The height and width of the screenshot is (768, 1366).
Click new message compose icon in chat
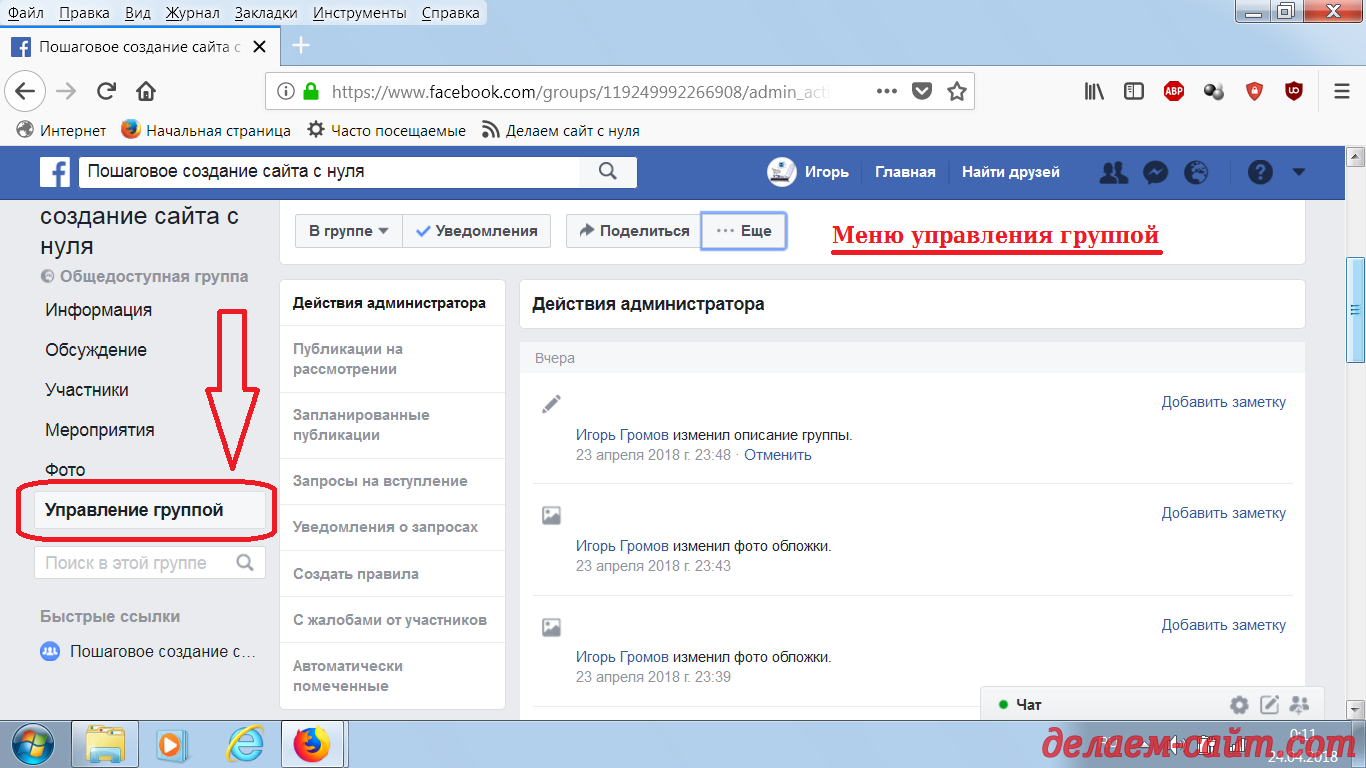tap(1269, 705)
